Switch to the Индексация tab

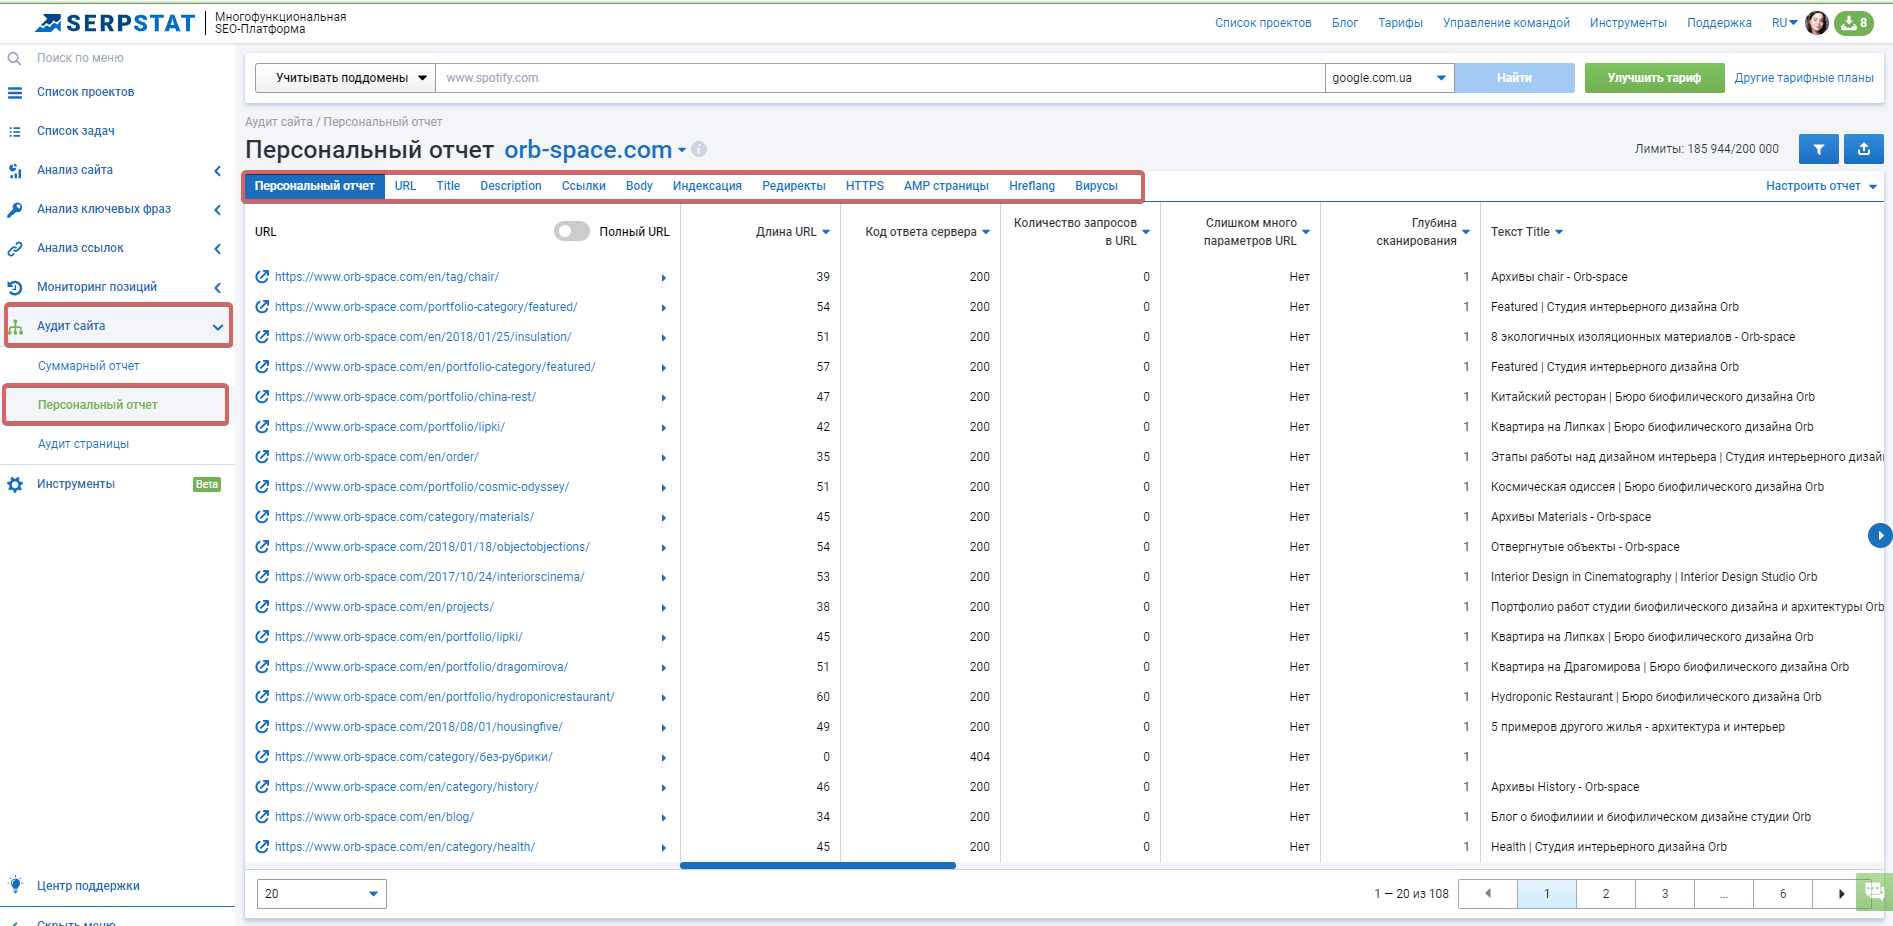(x=707, y=186)
